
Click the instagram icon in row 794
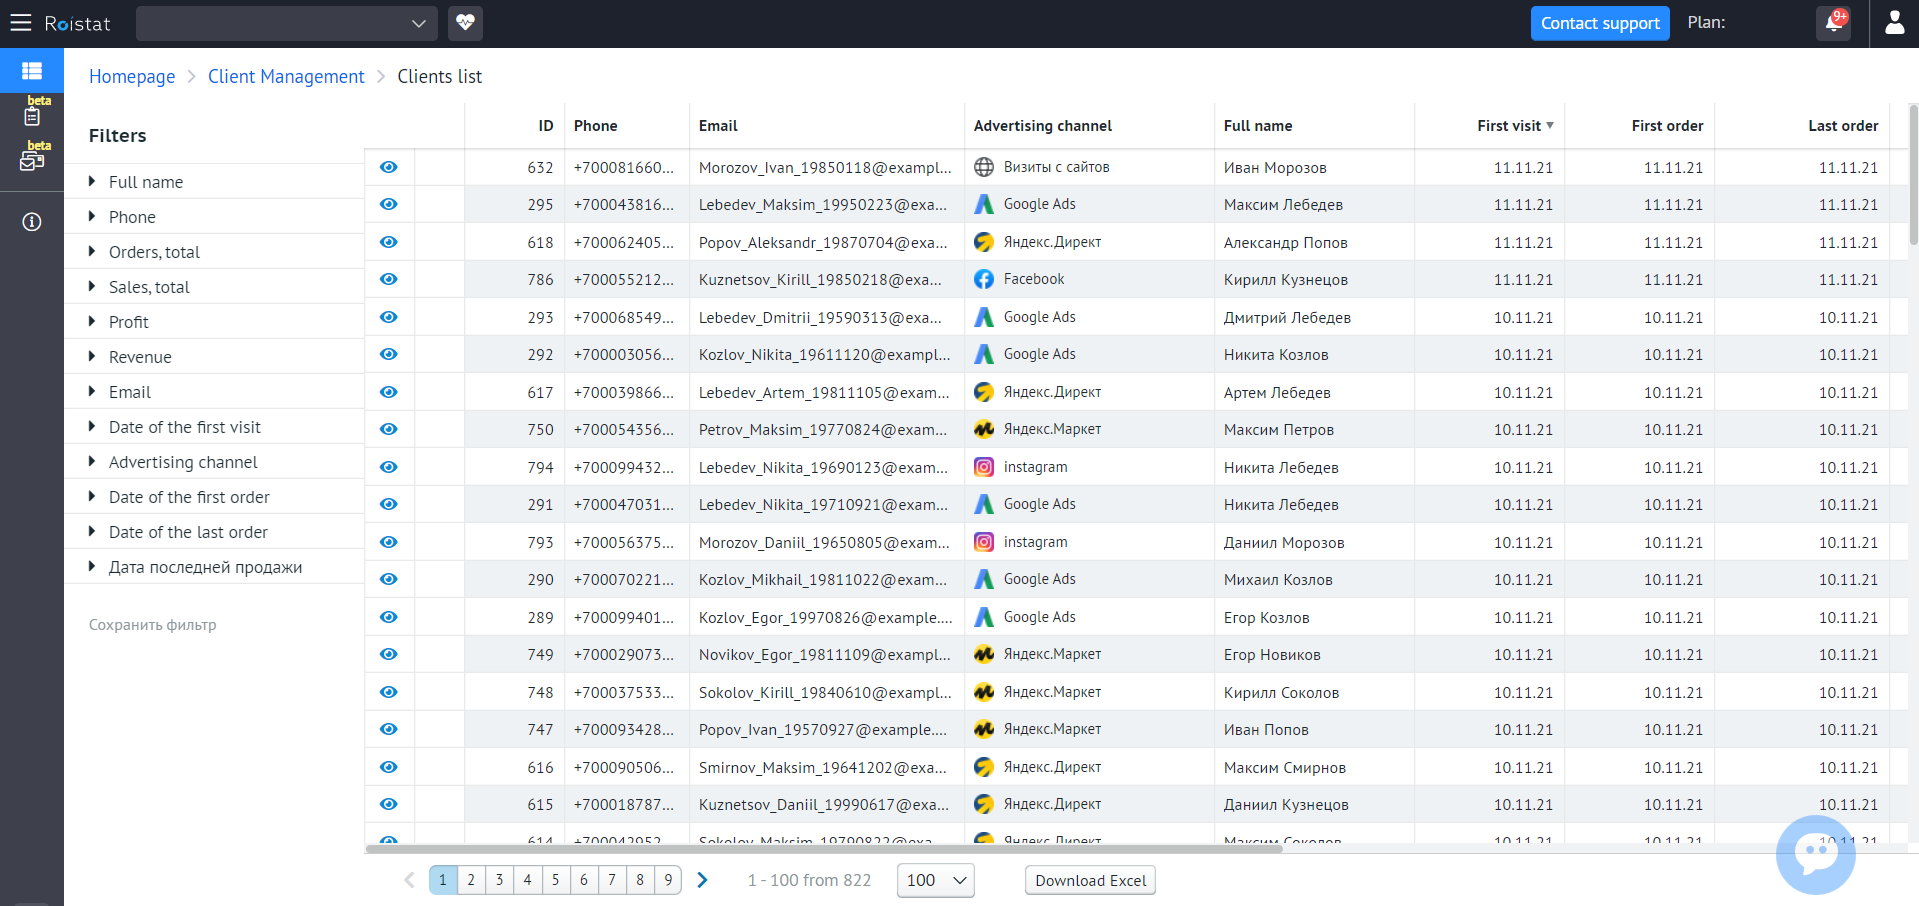pos(984,467)
